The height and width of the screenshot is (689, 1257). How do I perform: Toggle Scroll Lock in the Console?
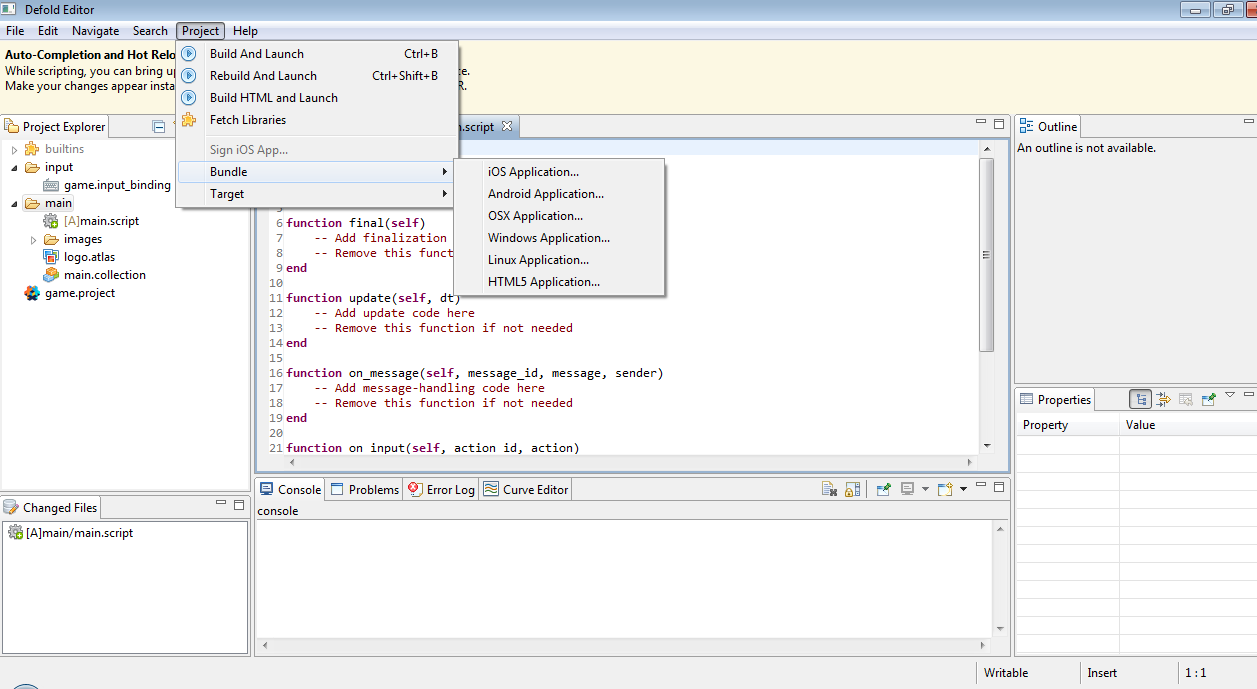(852, 489)
